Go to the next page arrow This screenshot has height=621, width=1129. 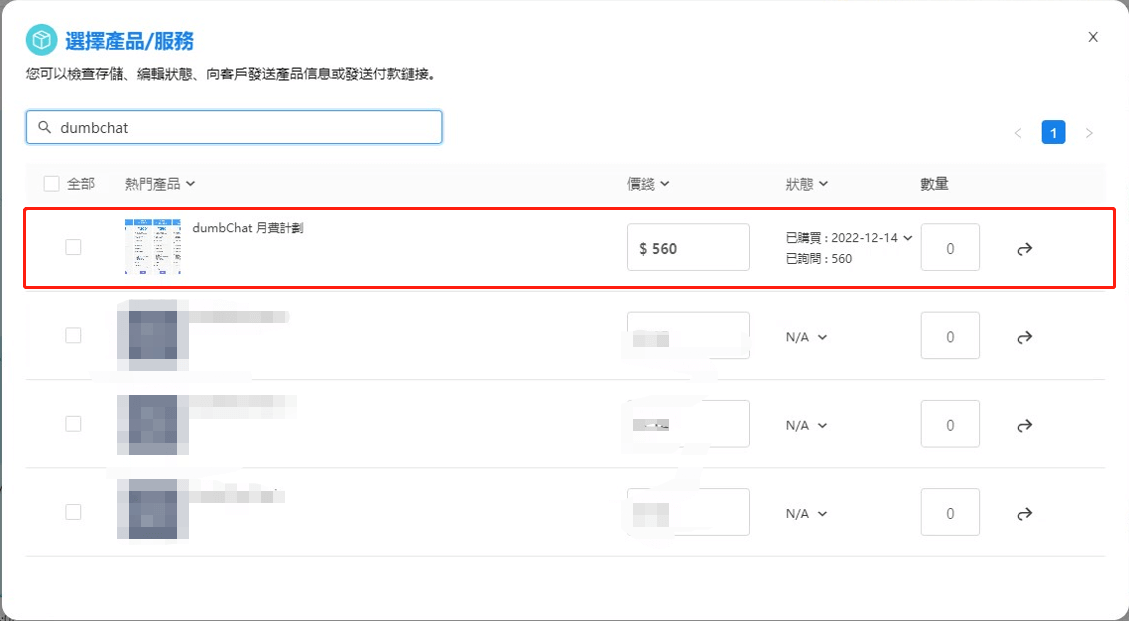[x=1089, y=133]
